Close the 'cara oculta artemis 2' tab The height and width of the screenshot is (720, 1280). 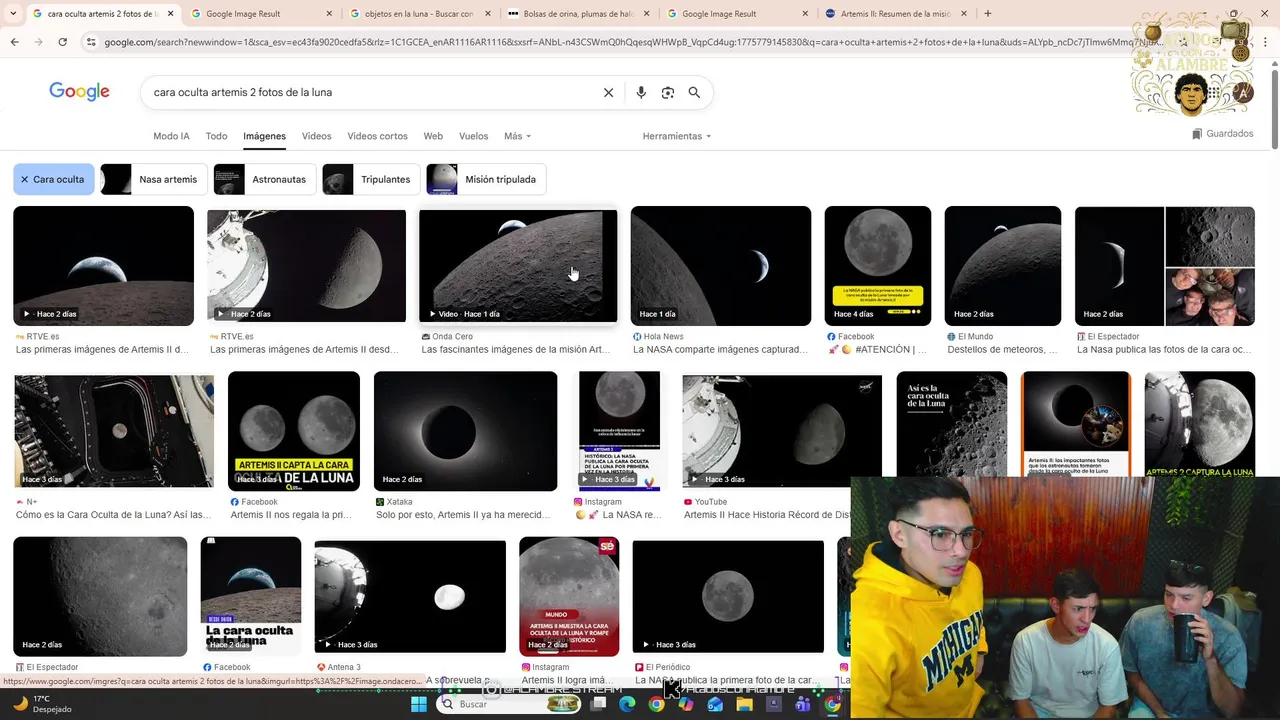click(x=169, y=14)
